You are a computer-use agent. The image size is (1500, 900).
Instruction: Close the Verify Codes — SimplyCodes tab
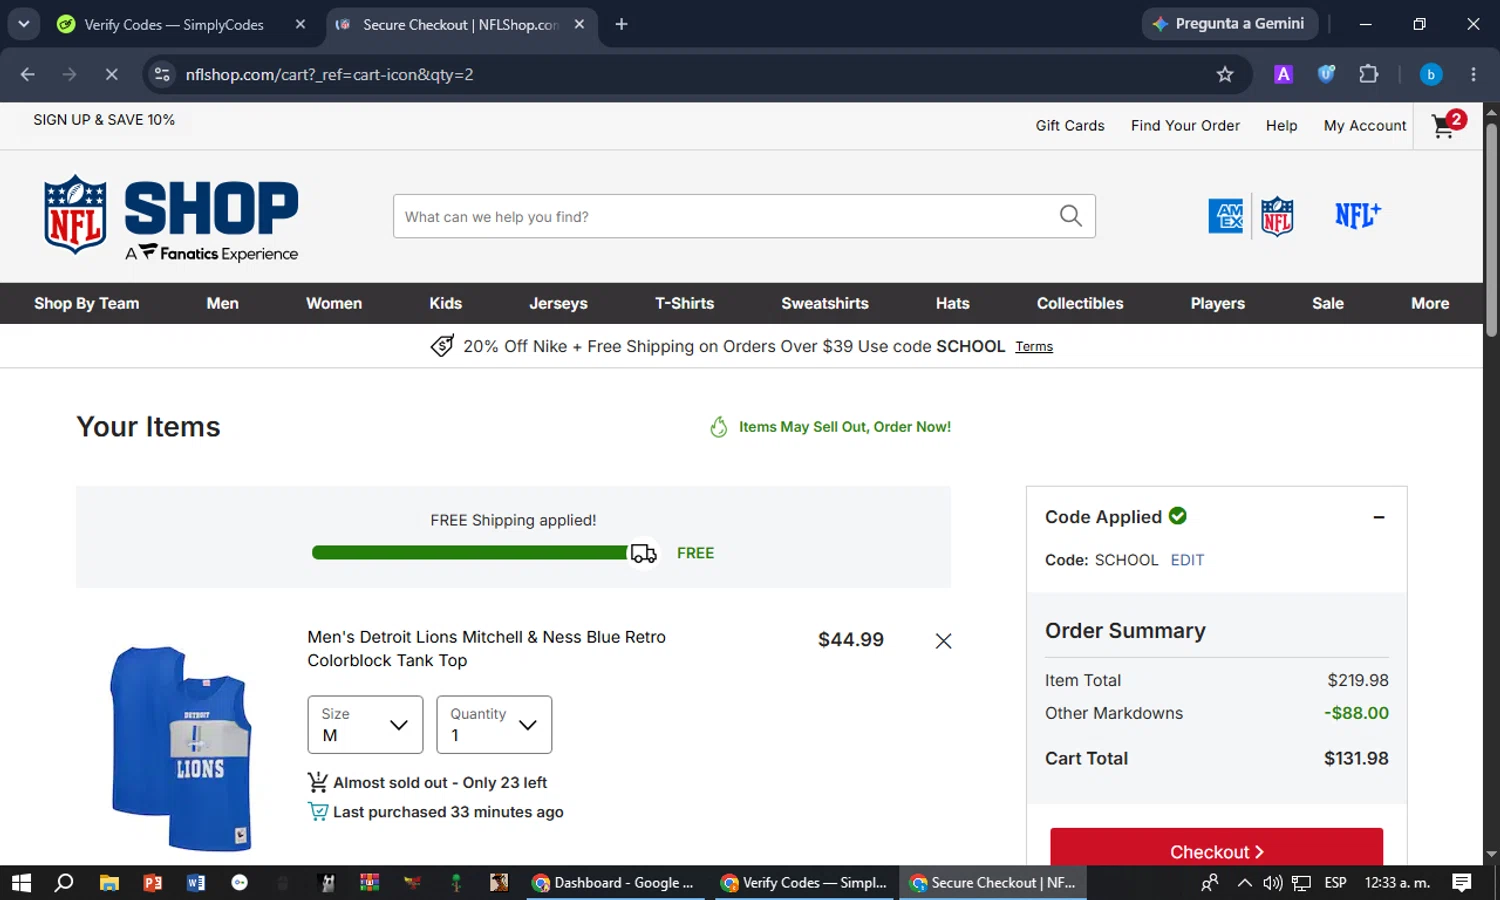tap(300, 24)
